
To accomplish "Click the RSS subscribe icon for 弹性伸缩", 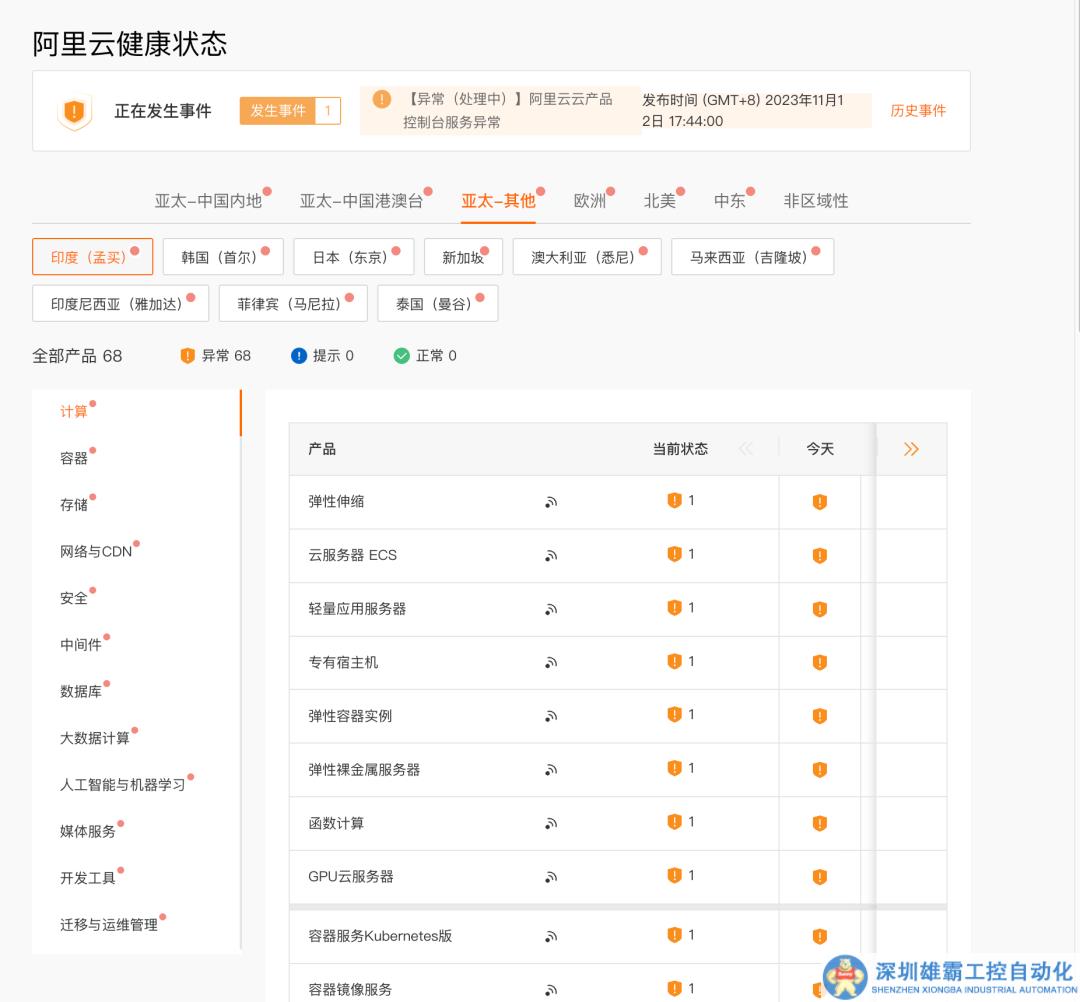I will [x=551, y=502].
